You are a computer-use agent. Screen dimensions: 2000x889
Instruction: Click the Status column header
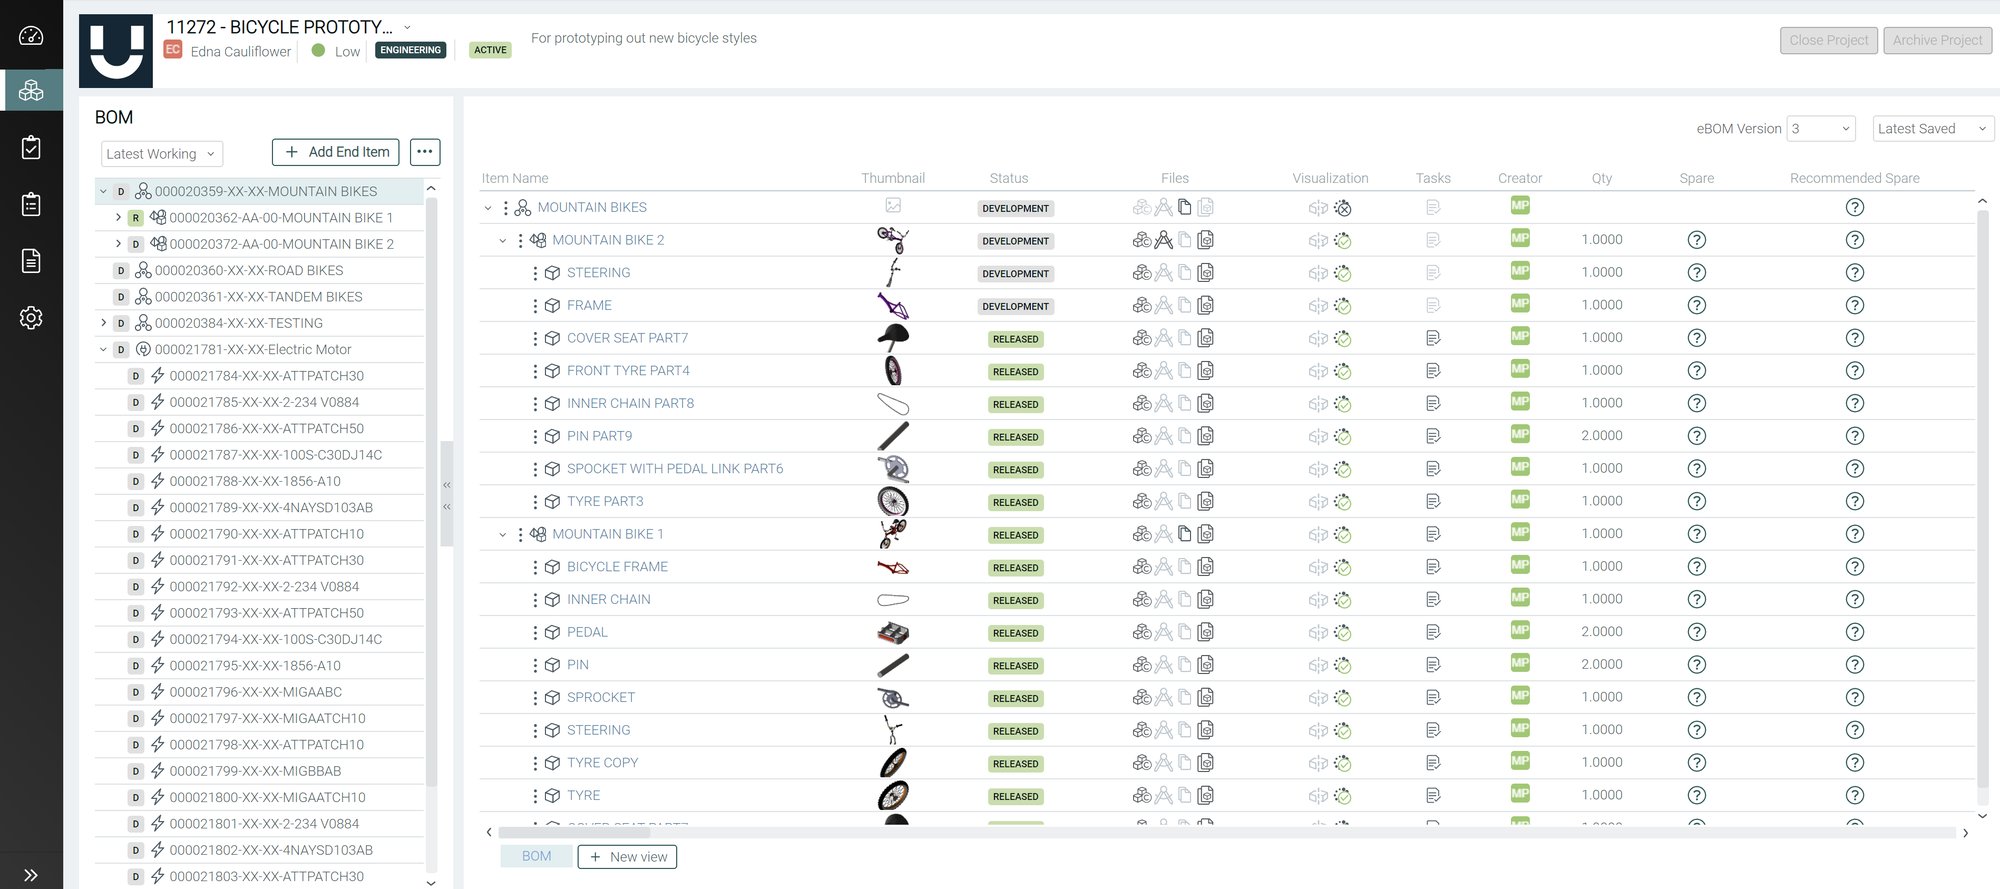[1009, 178]
